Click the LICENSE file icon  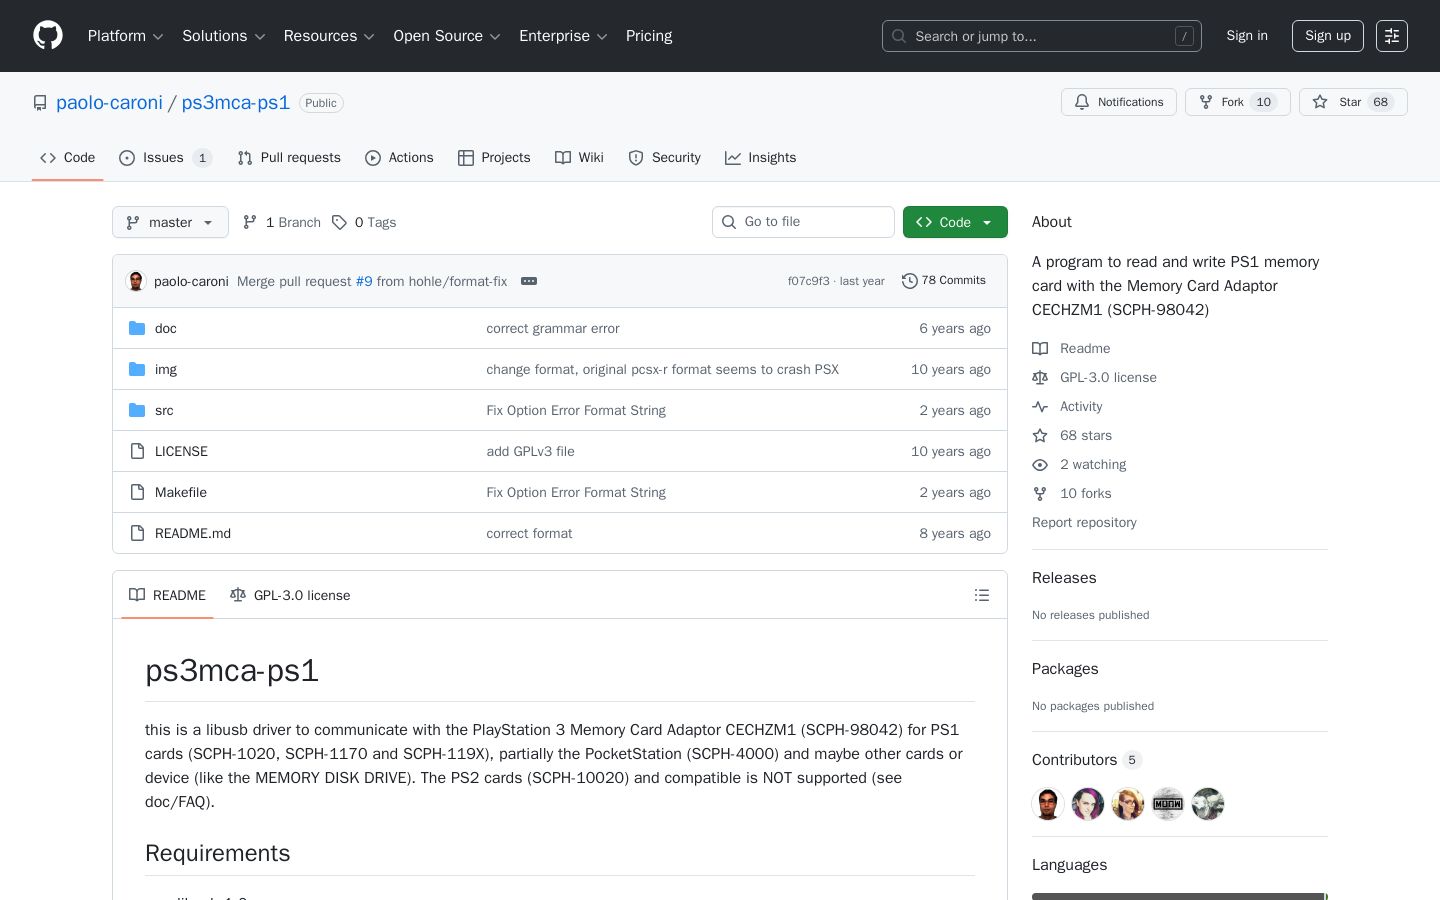pyautogui.click(x=137, y=451)
